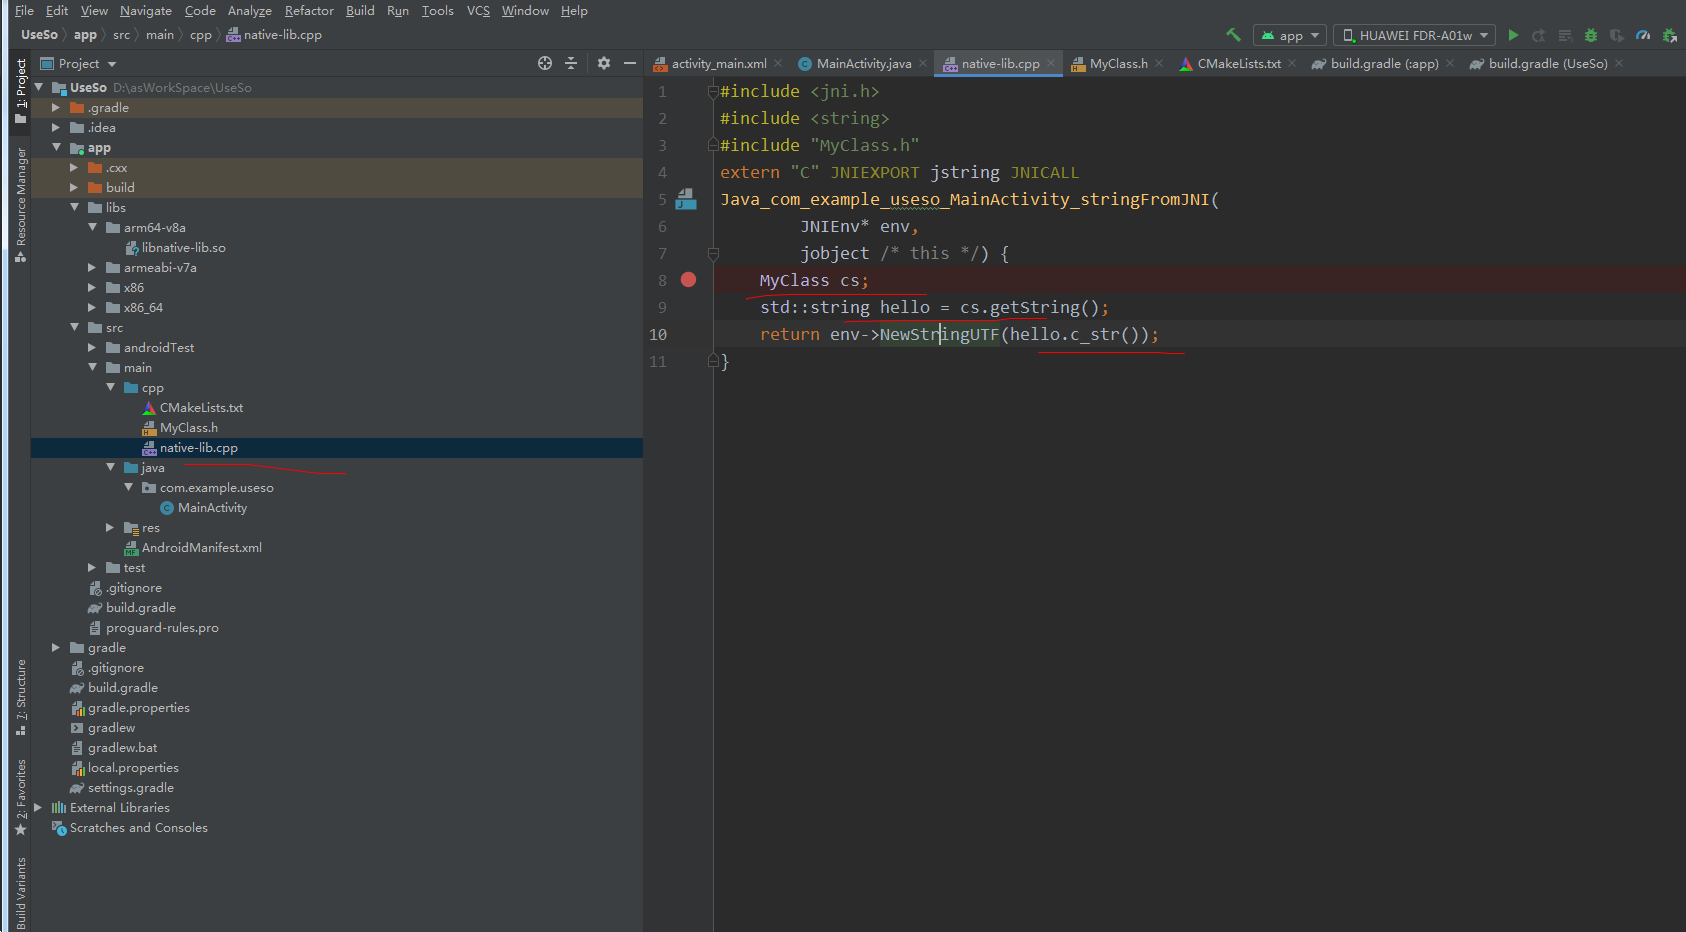Attach debugger to Android process
The image size is (1686, 932).
click(x=1670, y=34)
